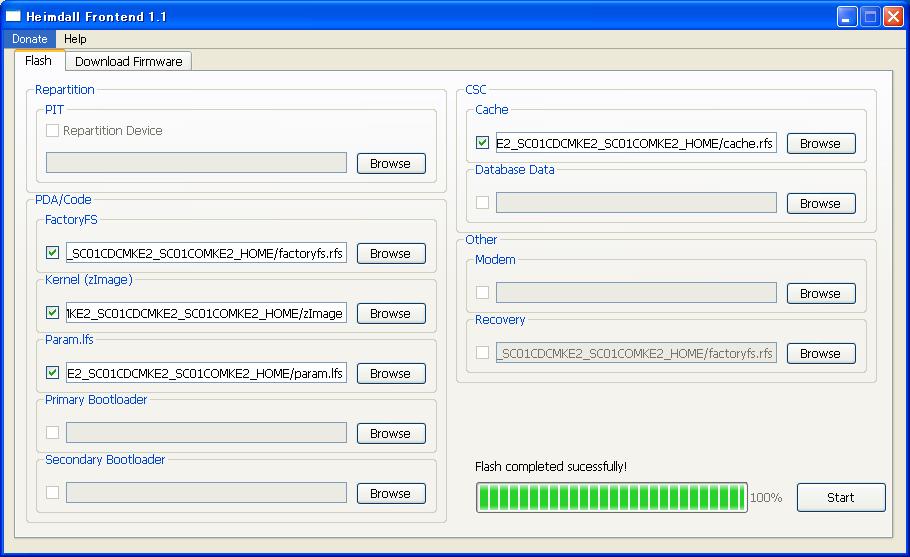Open the Help menu
This screenshot has width=910, height=557.
75,39
